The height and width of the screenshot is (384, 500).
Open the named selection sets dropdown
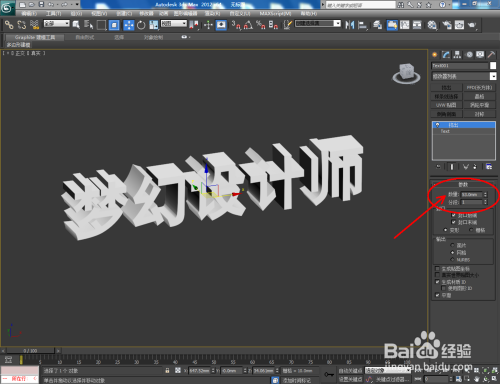tap(318, 23)
